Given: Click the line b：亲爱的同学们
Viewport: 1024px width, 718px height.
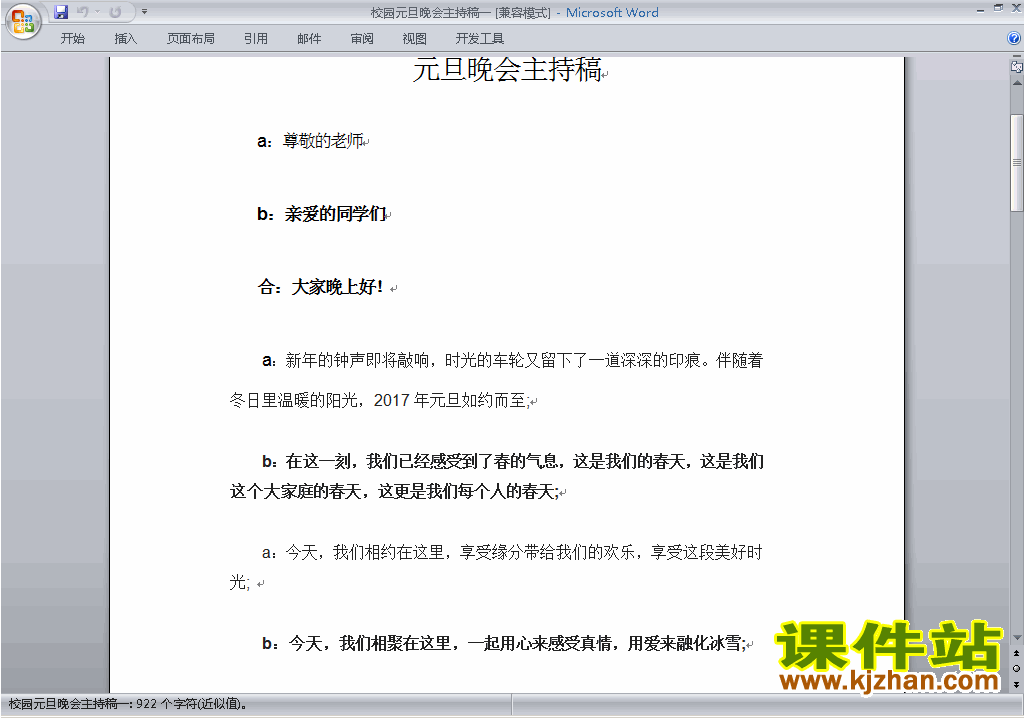Looking at the screenshot, I should [x=321, y=214].
